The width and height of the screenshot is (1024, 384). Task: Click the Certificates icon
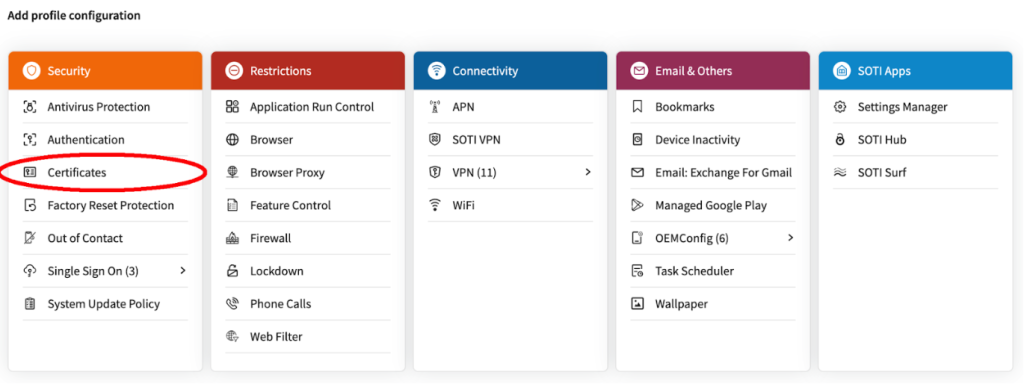[x=29, y=172]
